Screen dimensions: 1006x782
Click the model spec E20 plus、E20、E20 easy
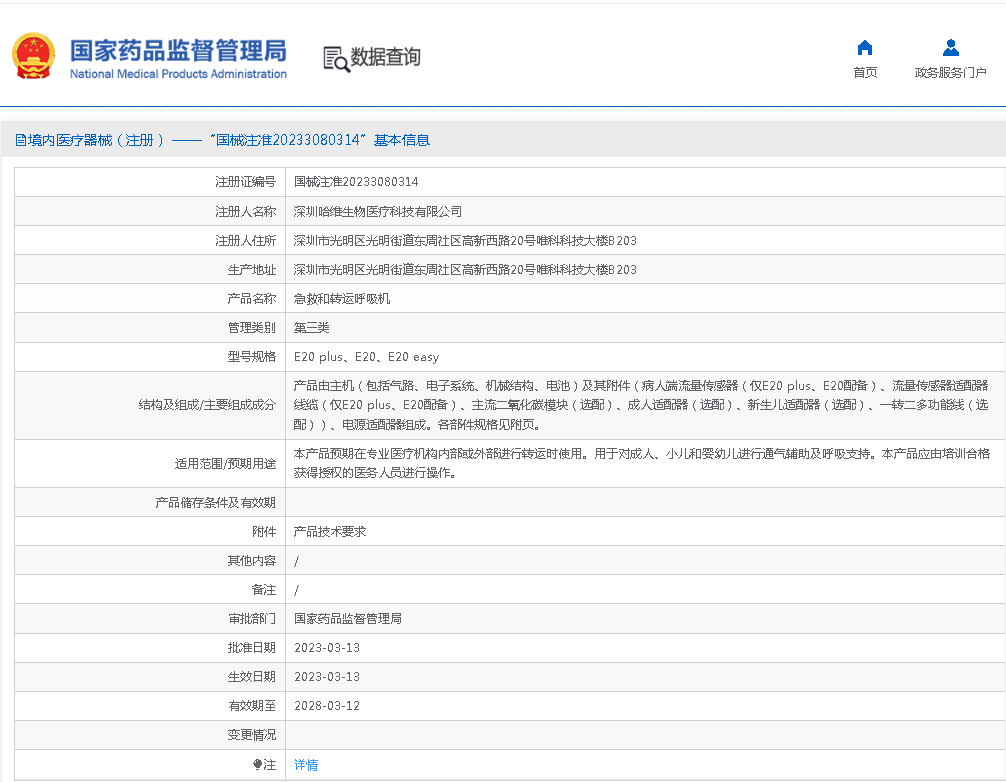[x=366, y=357]
